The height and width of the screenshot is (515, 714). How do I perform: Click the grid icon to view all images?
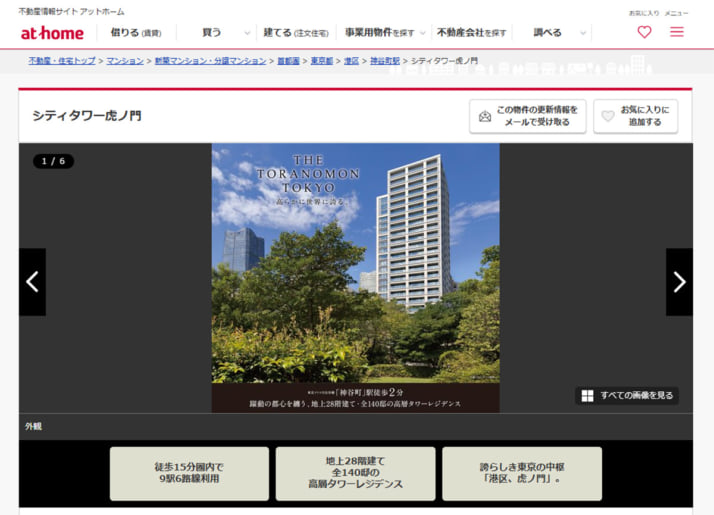(588, 396)
